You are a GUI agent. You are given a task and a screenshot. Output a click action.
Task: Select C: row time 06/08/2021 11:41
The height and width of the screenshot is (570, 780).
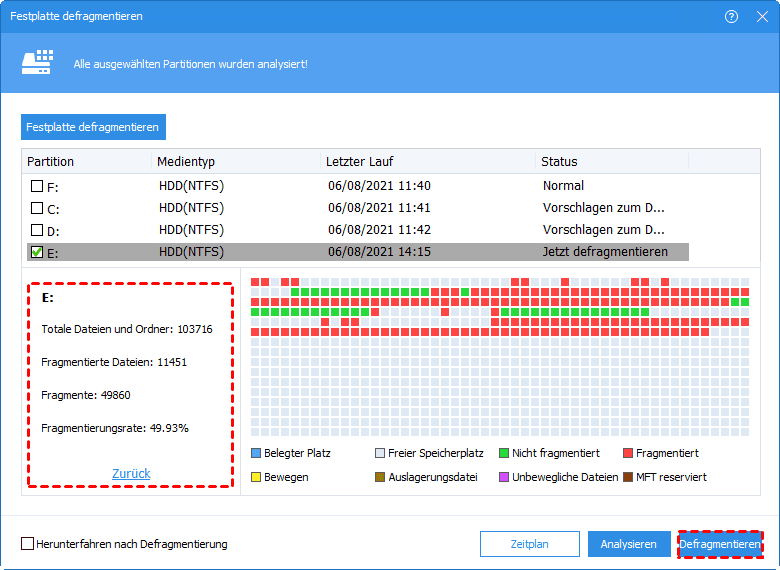pyautogui.click(x=379, y=208)
